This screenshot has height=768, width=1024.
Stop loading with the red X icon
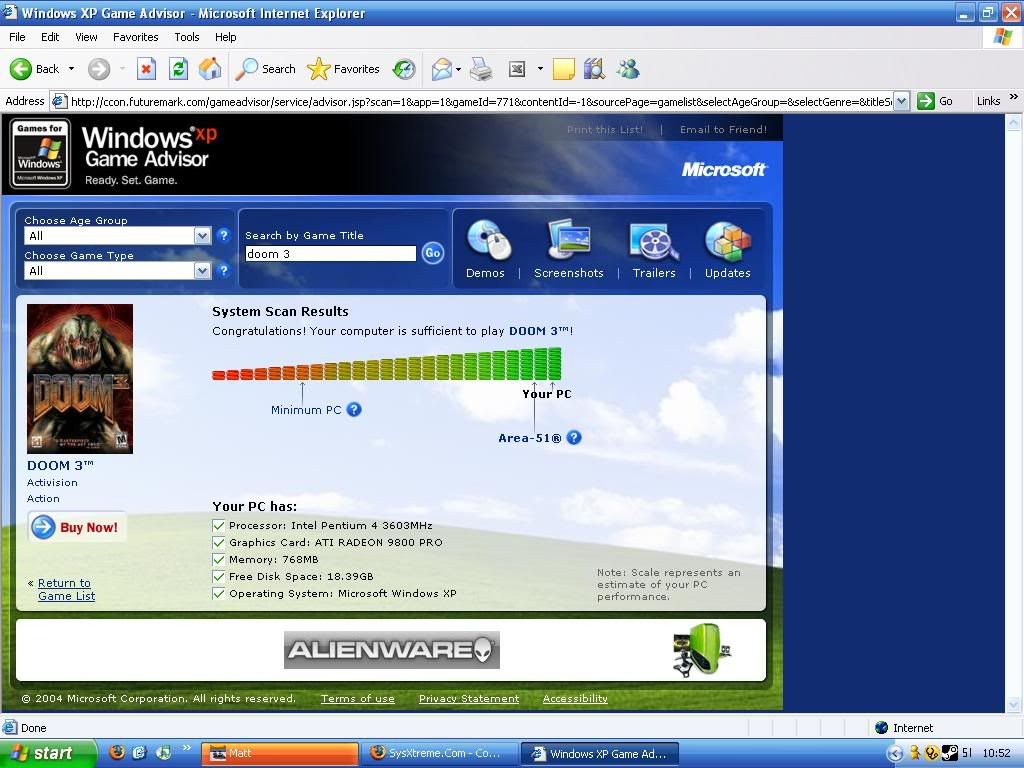[146, 69]
